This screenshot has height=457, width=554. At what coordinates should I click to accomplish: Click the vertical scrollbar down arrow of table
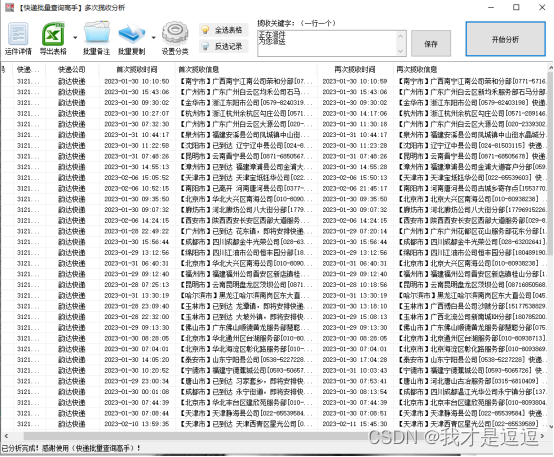[551, 427]
